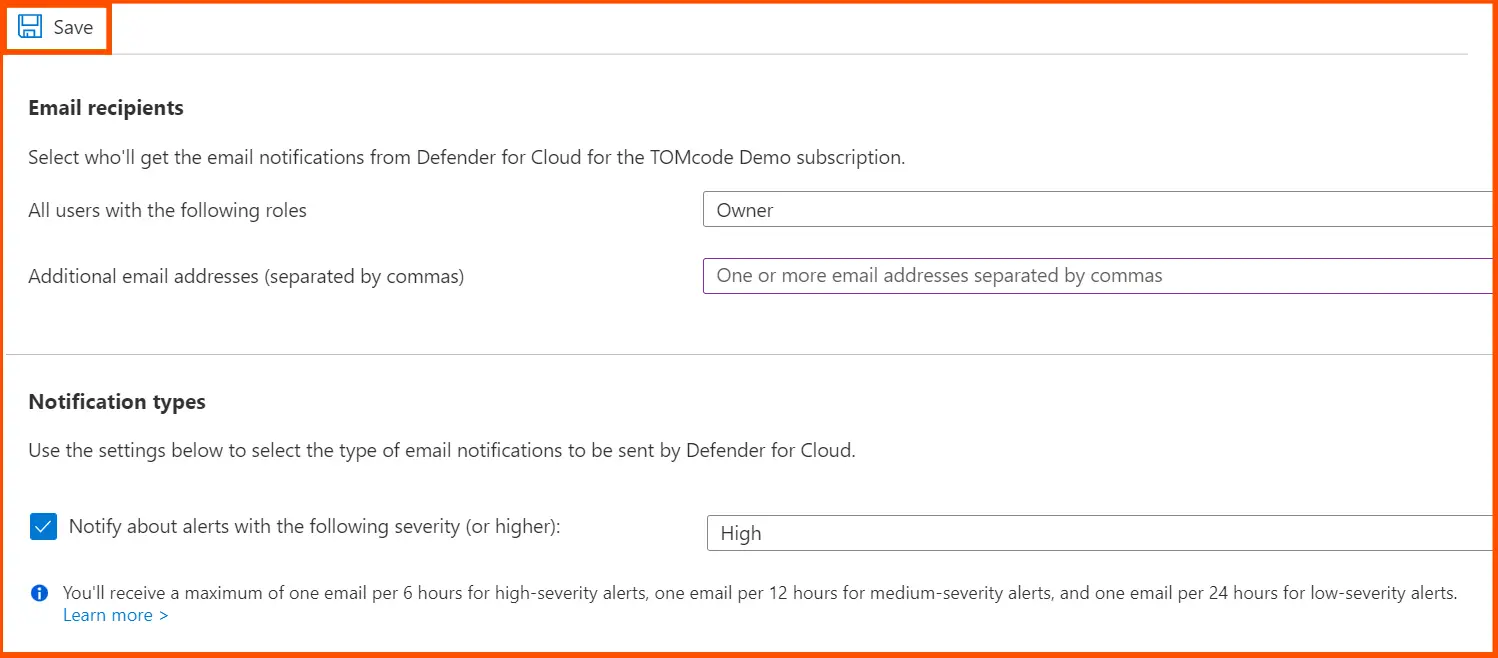Open the roles dropdown showing Owner
Screen dimensions: 1498x658
1100,210
